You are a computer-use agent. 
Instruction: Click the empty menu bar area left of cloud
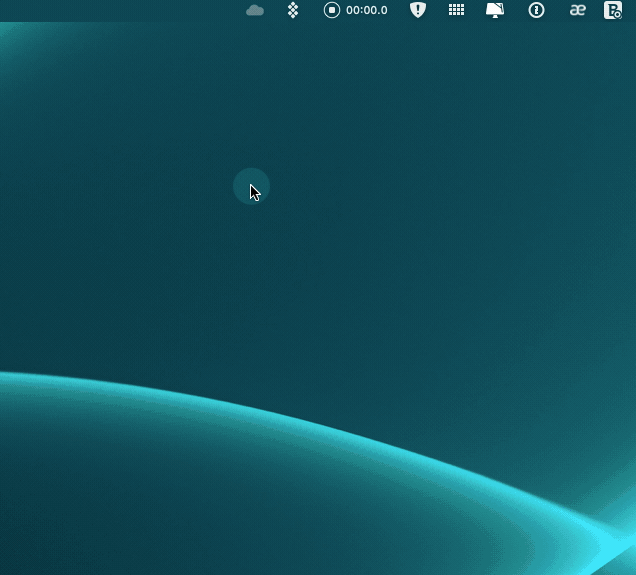(120, 10)
